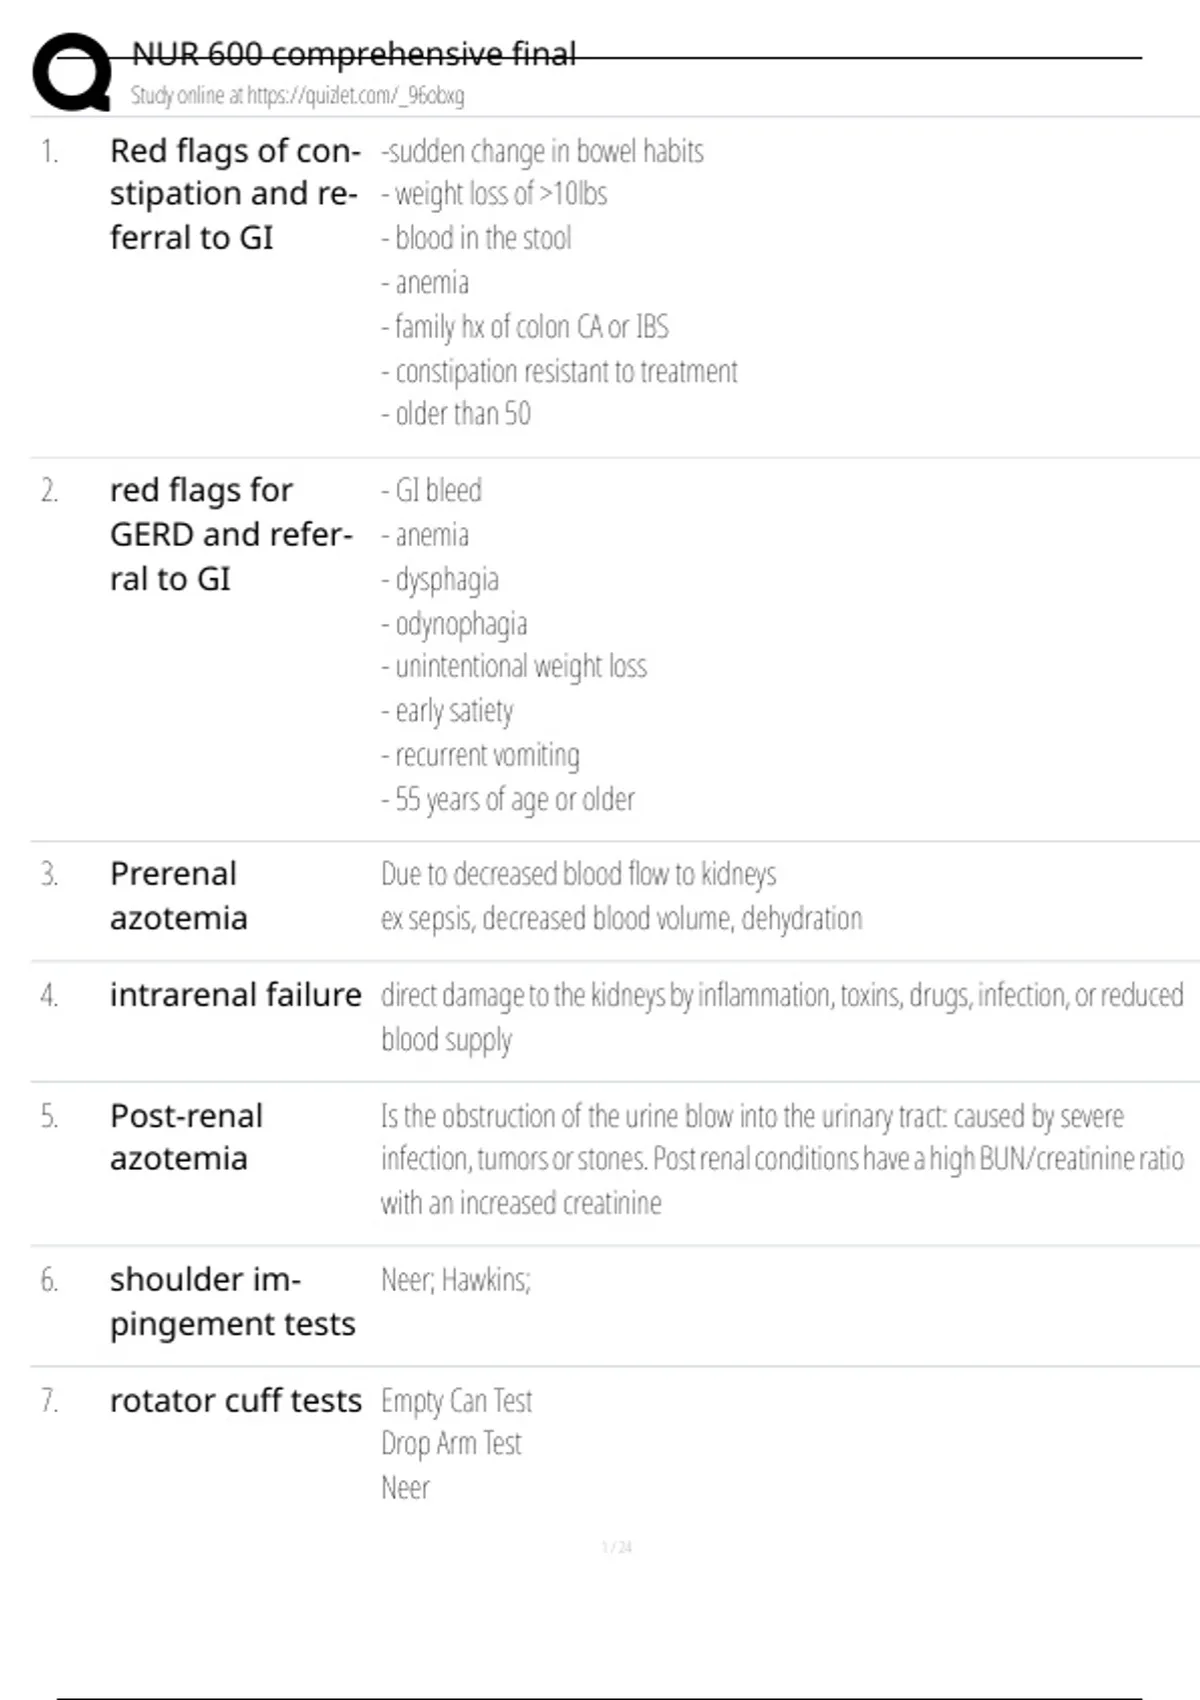This screenshot has width=1200, height=1700.
Task: Click the NUR 600 comprehensive final title
Action: (353, 54)
